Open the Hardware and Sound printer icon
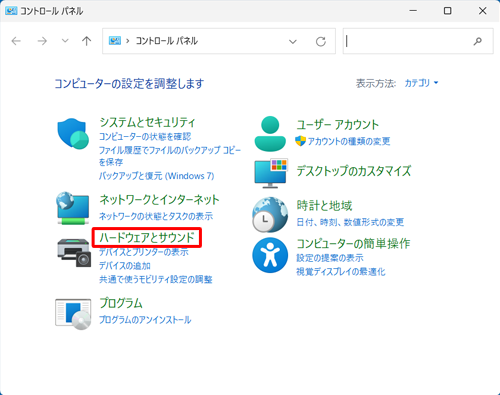Viewport: 500px width, 395px height. tap(74, 252)
